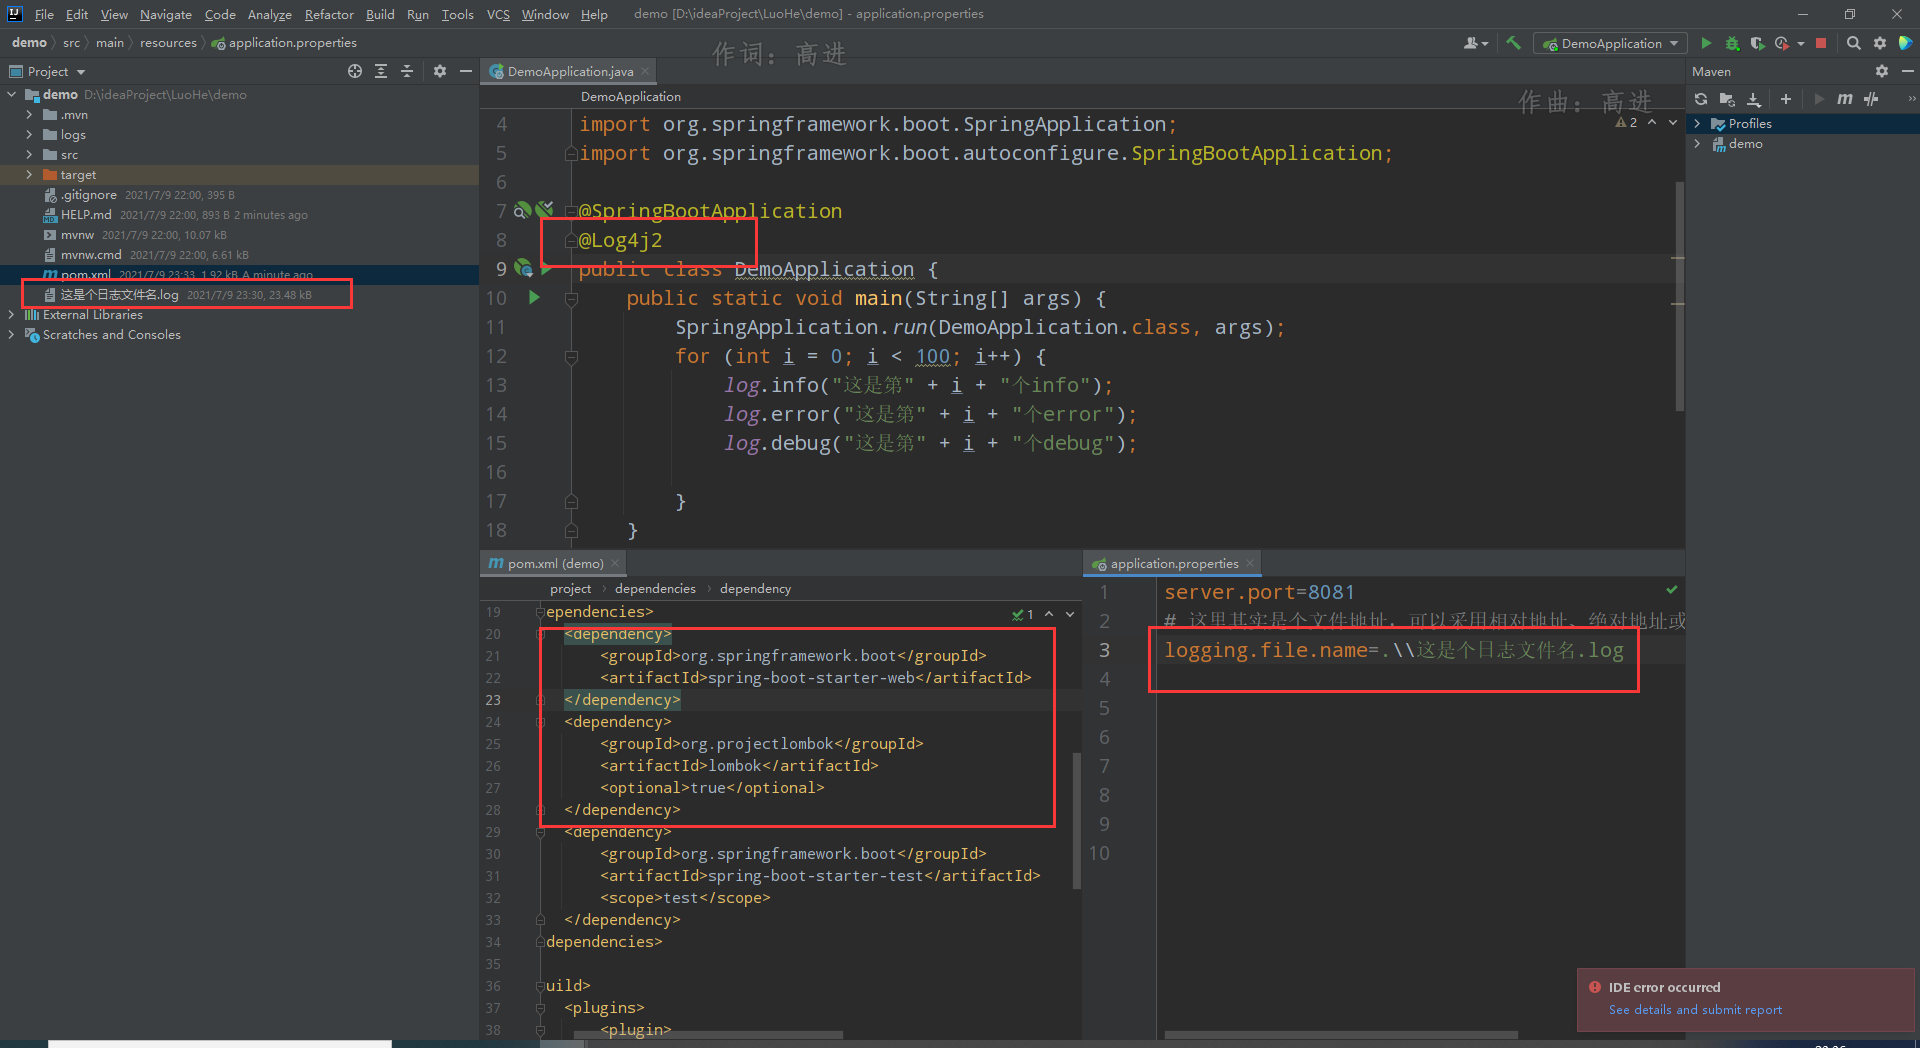
Task: Click the resources breadcrumb in navigation bar
Action: [168, 42]
